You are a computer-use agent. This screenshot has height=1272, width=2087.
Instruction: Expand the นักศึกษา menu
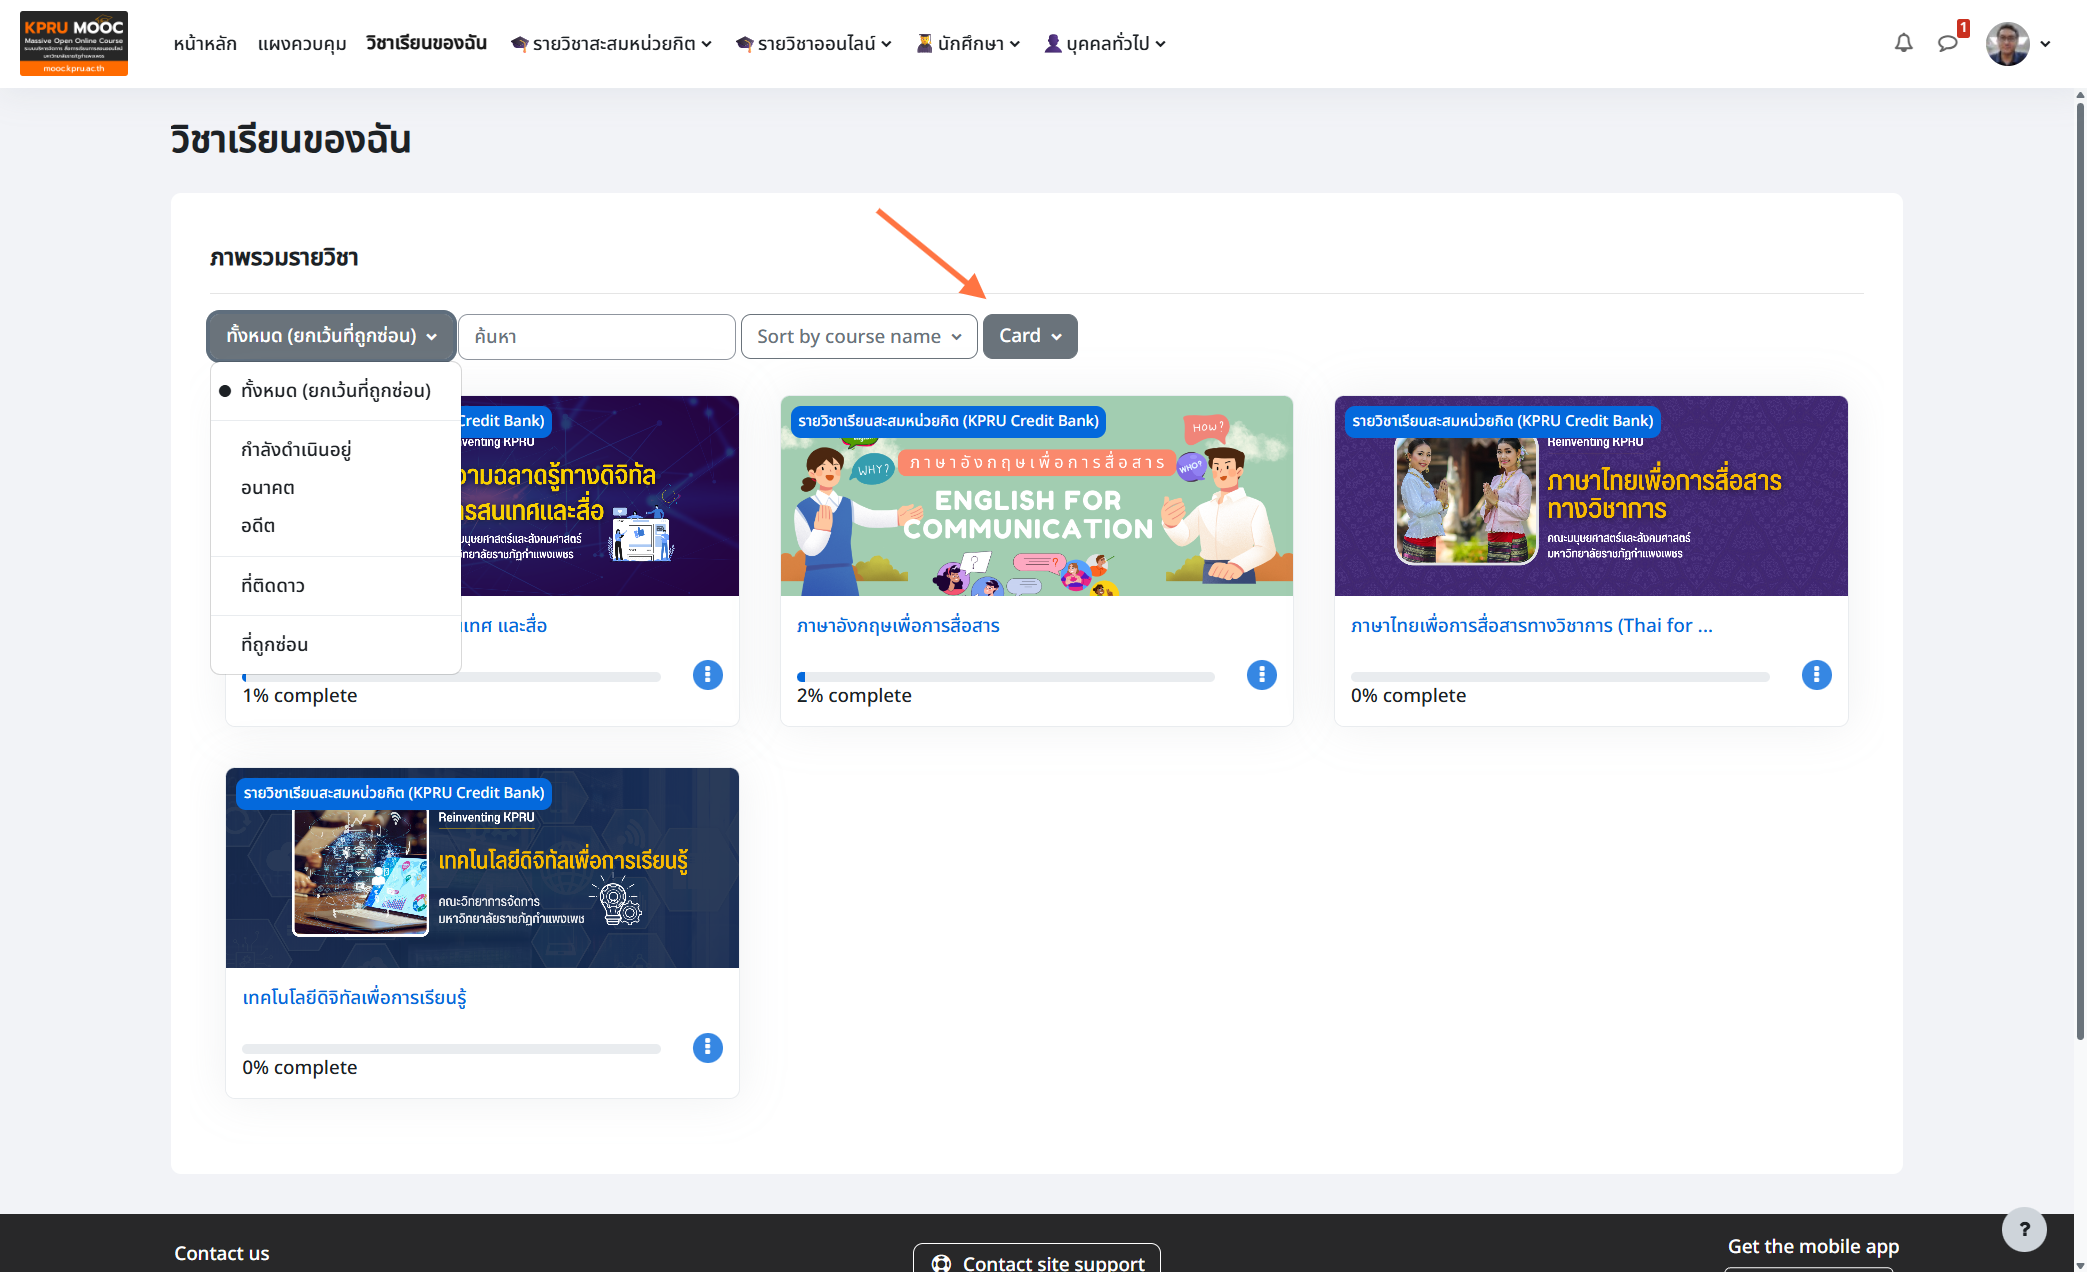[x=968, y=43]
